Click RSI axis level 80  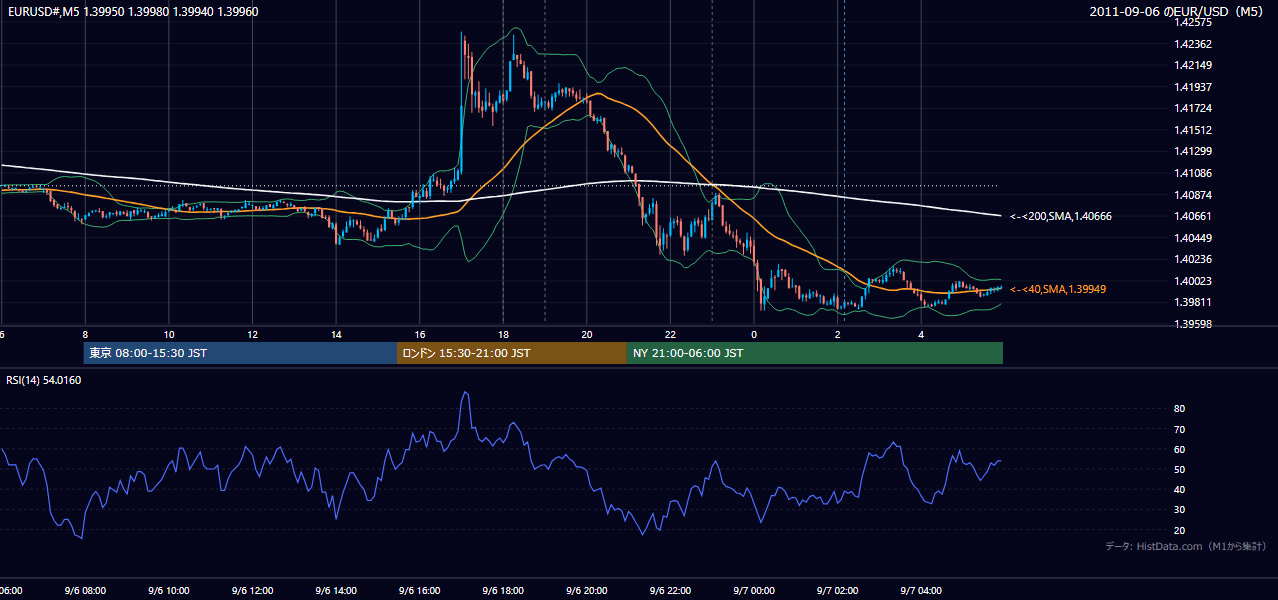[1180, 409]
